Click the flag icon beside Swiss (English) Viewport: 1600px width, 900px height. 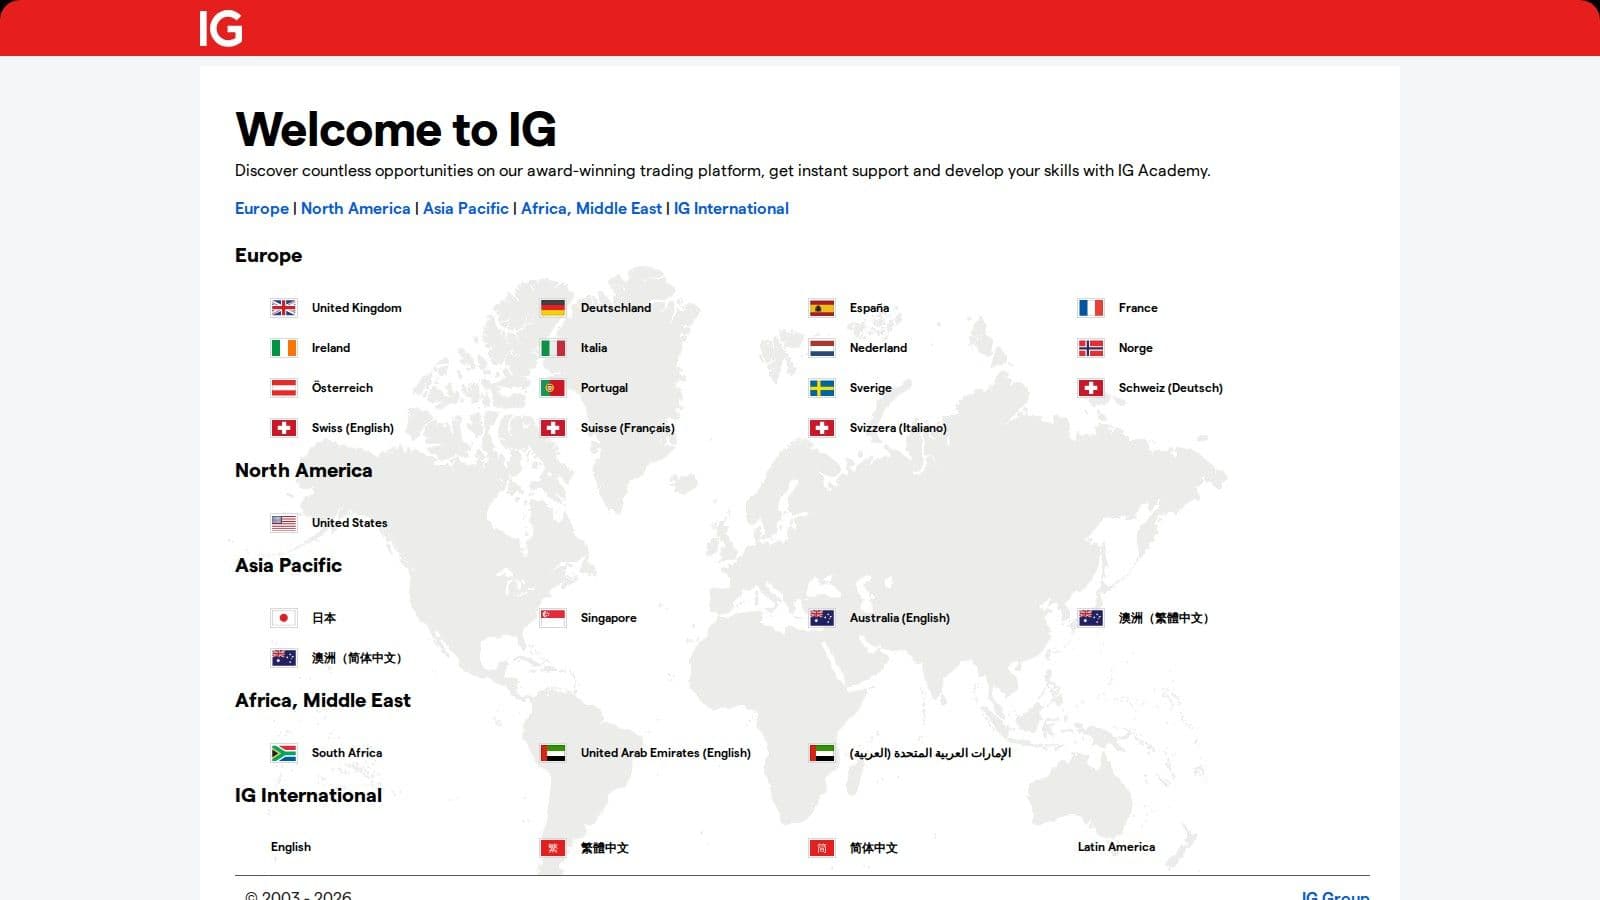(x=284, y=428)
